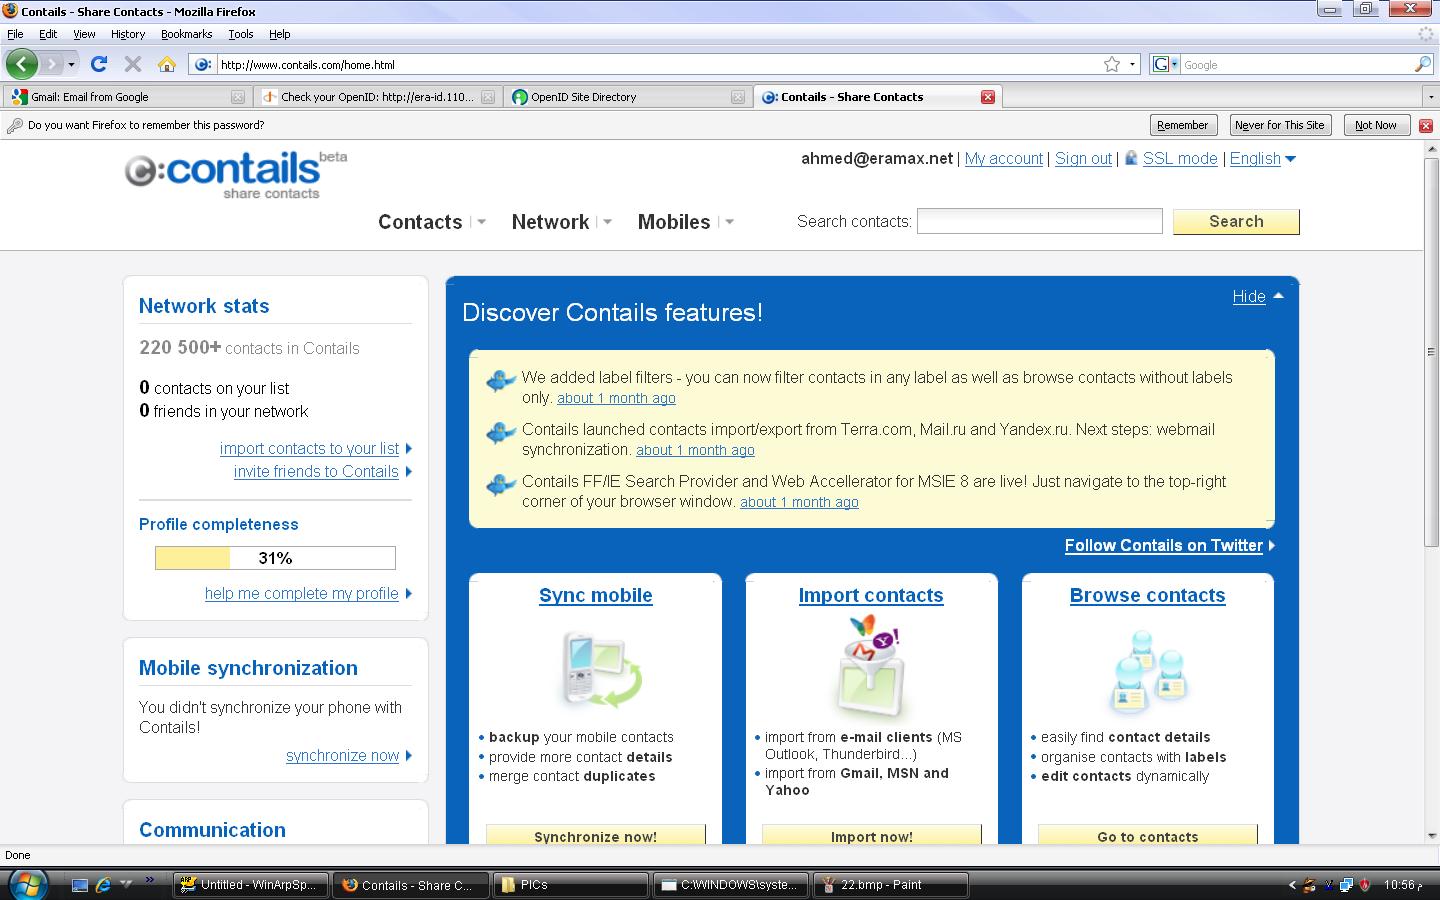
Task: Click the Sync mobile phone illustration
Action: [596, 669]
